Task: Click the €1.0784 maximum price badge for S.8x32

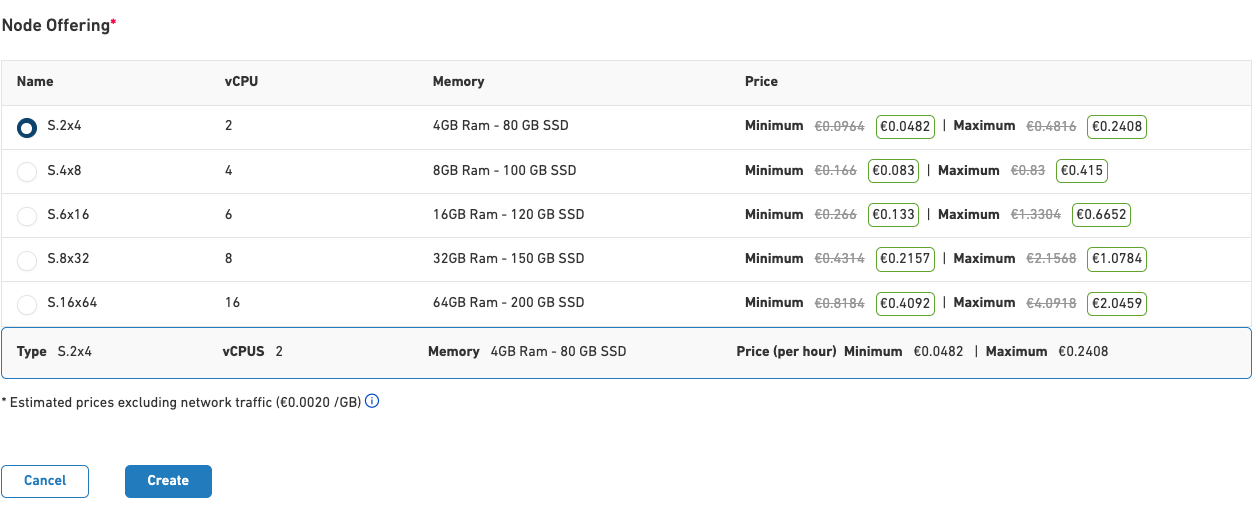Action: point(1116,259)
